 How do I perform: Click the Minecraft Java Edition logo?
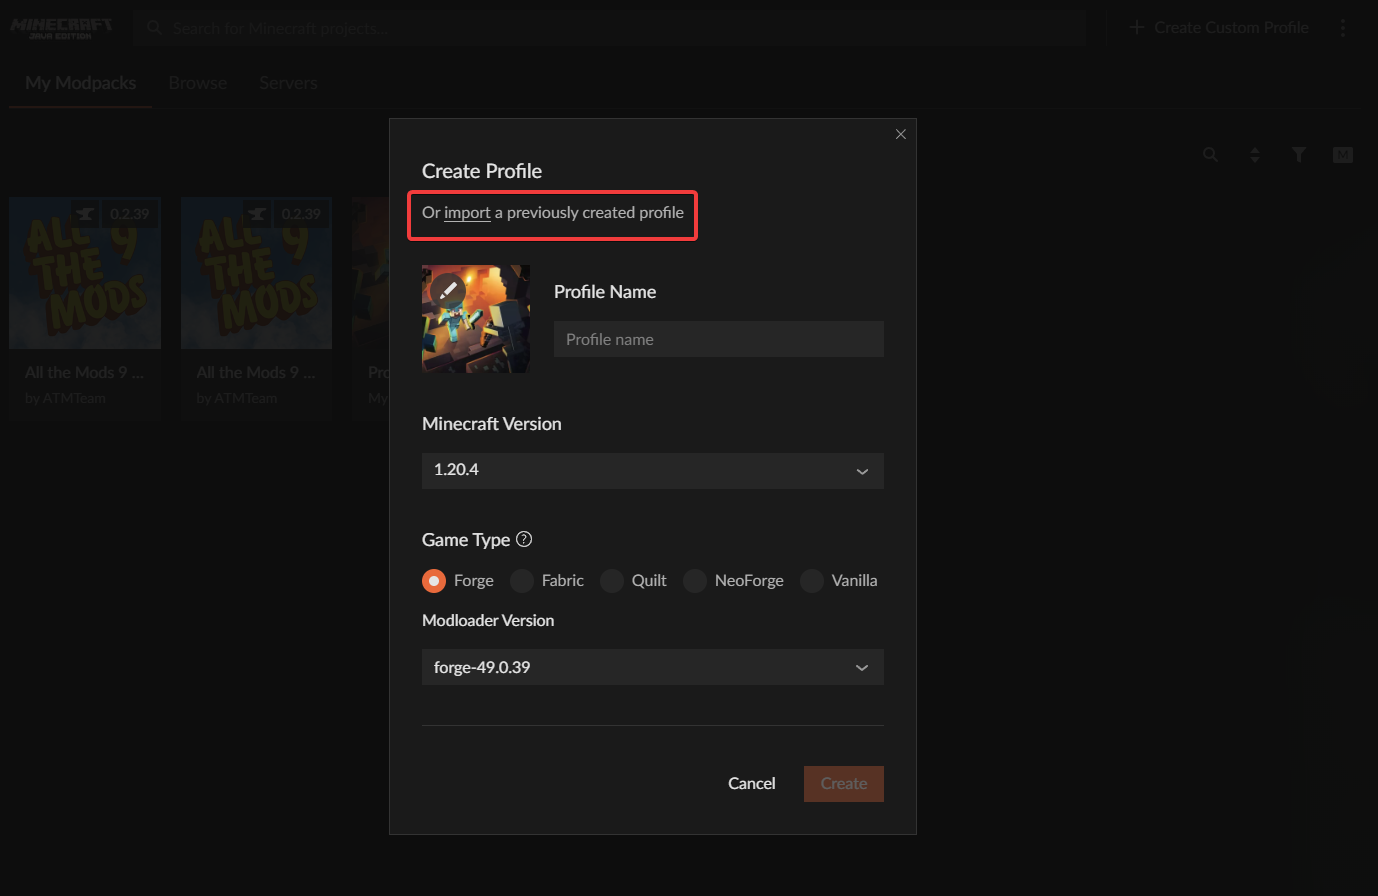61,28
